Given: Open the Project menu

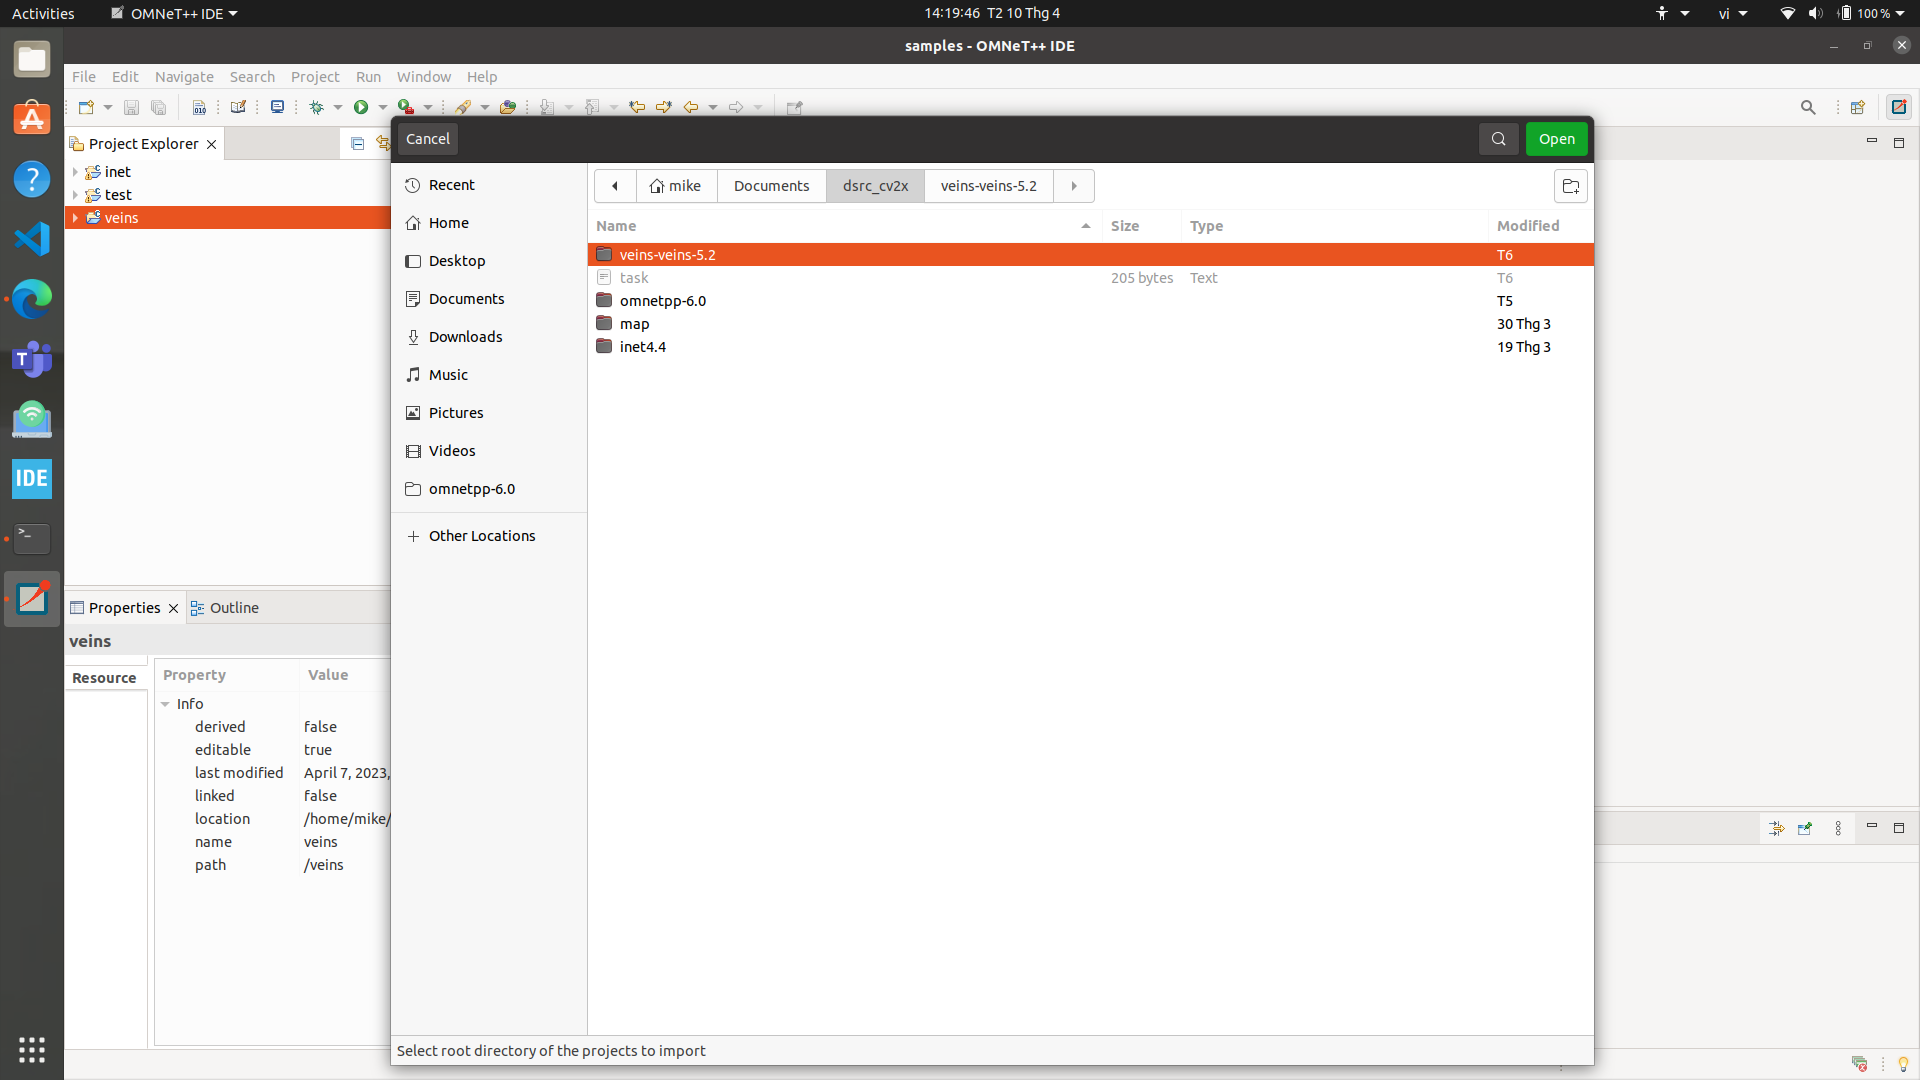Looking at the screenshot, I should click(x=314, y=77).
